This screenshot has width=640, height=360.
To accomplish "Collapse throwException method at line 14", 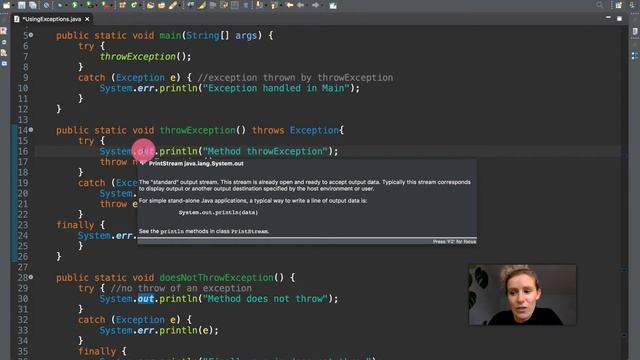I will (x=31, y=130).
